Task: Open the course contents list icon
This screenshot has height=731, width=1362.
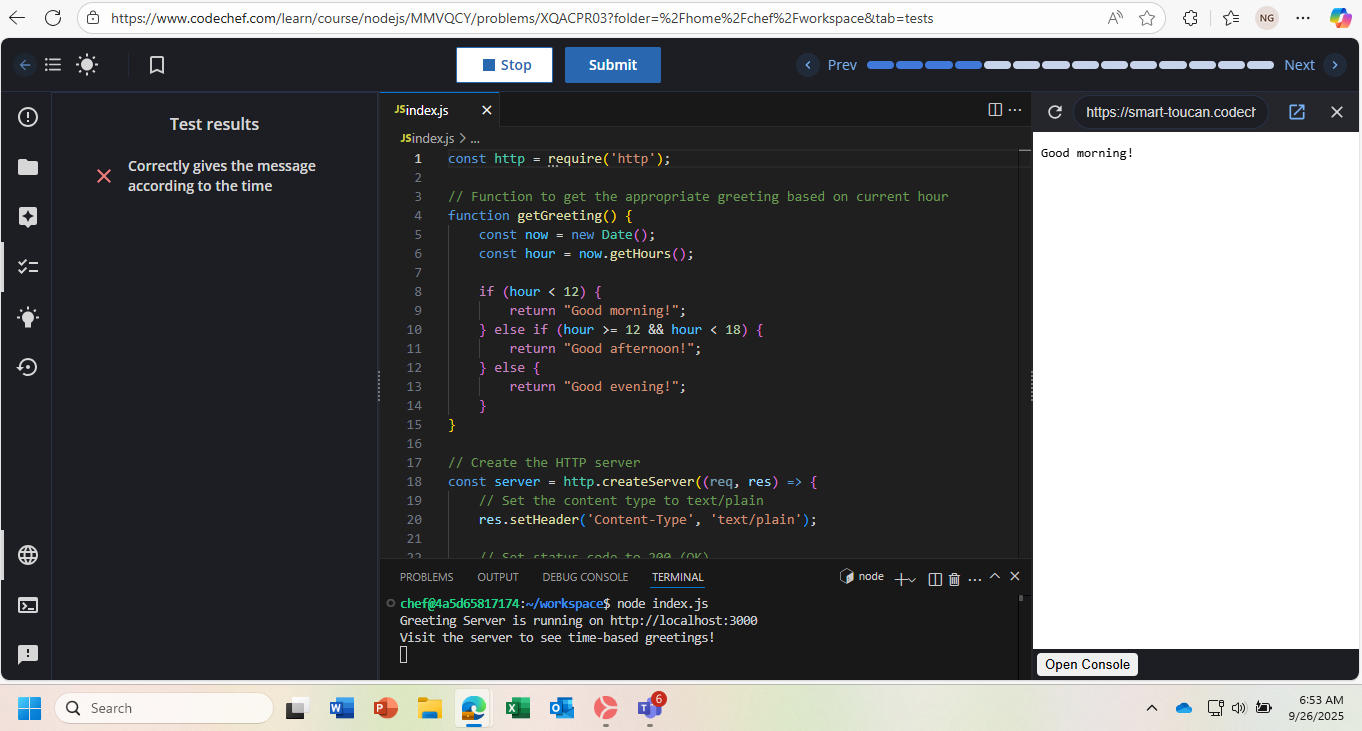Action: pos(53,65)
